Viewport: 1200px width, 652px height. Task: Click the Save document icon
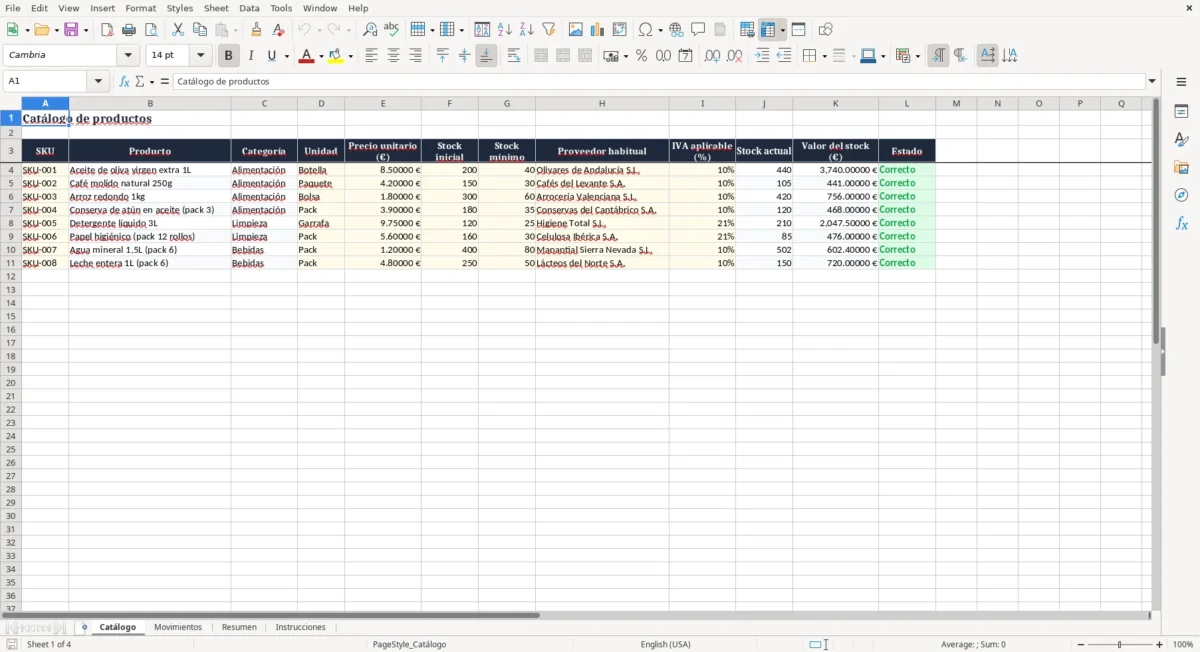[72, 30]
